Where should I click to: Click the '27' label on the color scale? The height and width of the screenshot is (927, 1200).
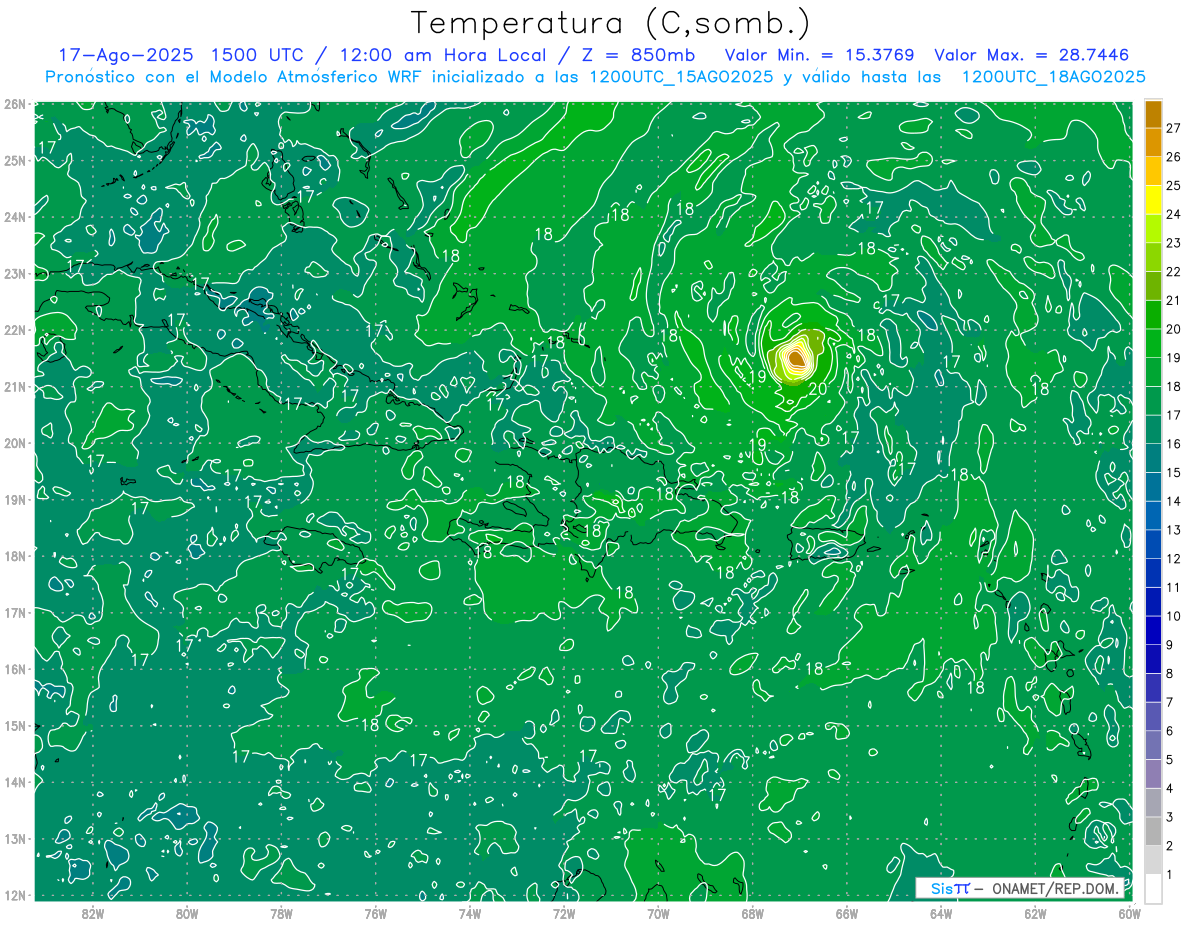coord(1174,127)
